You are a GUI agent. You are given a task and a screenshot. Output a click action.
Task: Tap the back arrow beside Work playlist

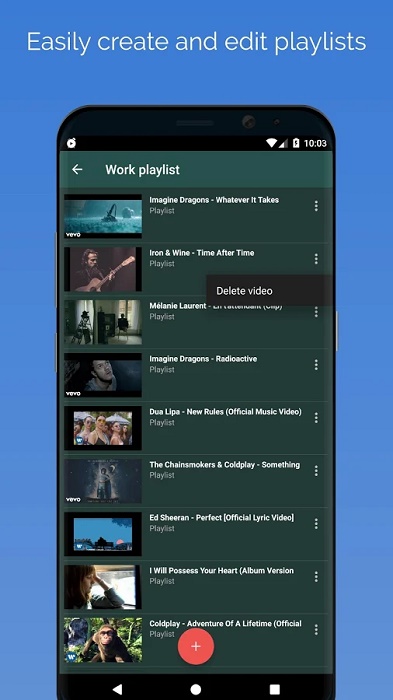[77, 169]
